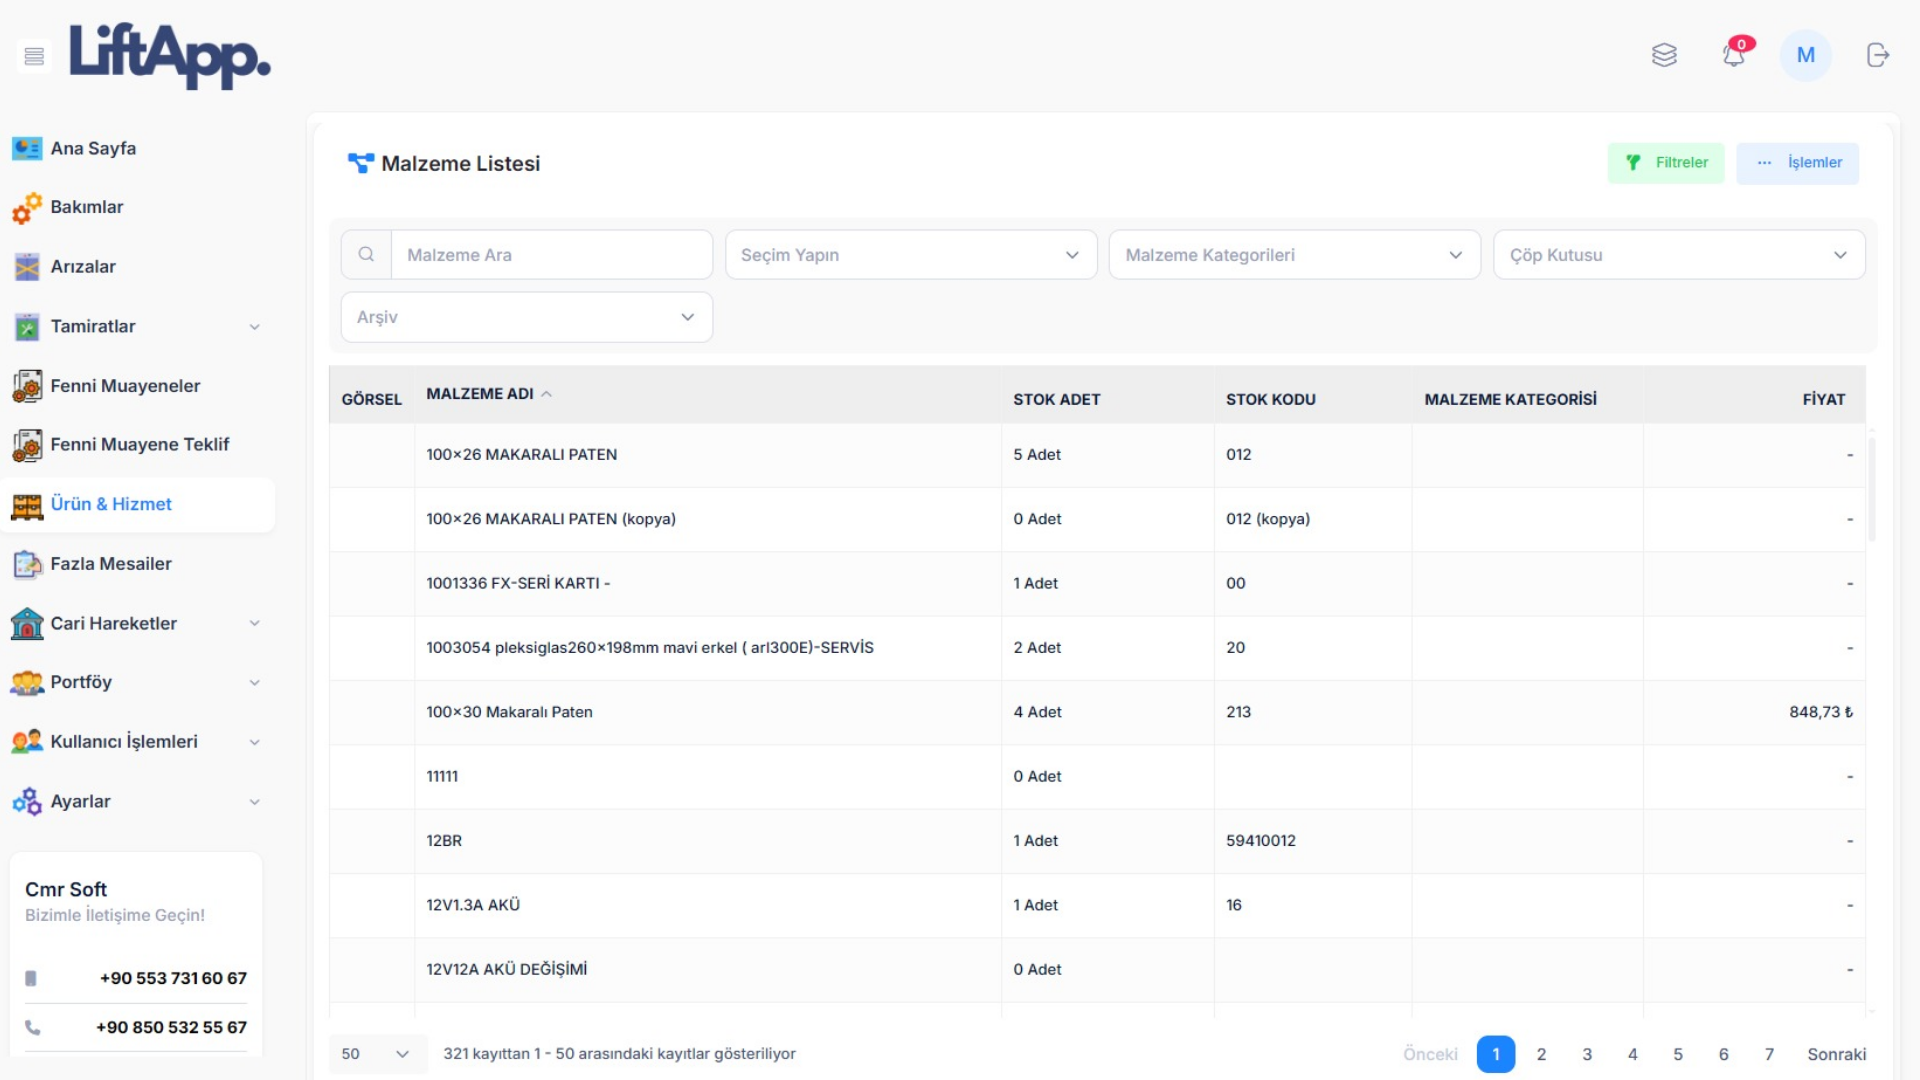Open the Çöp Kutusu dropdown
Screen dimensions: 1920x1080
pos(1678,255)
